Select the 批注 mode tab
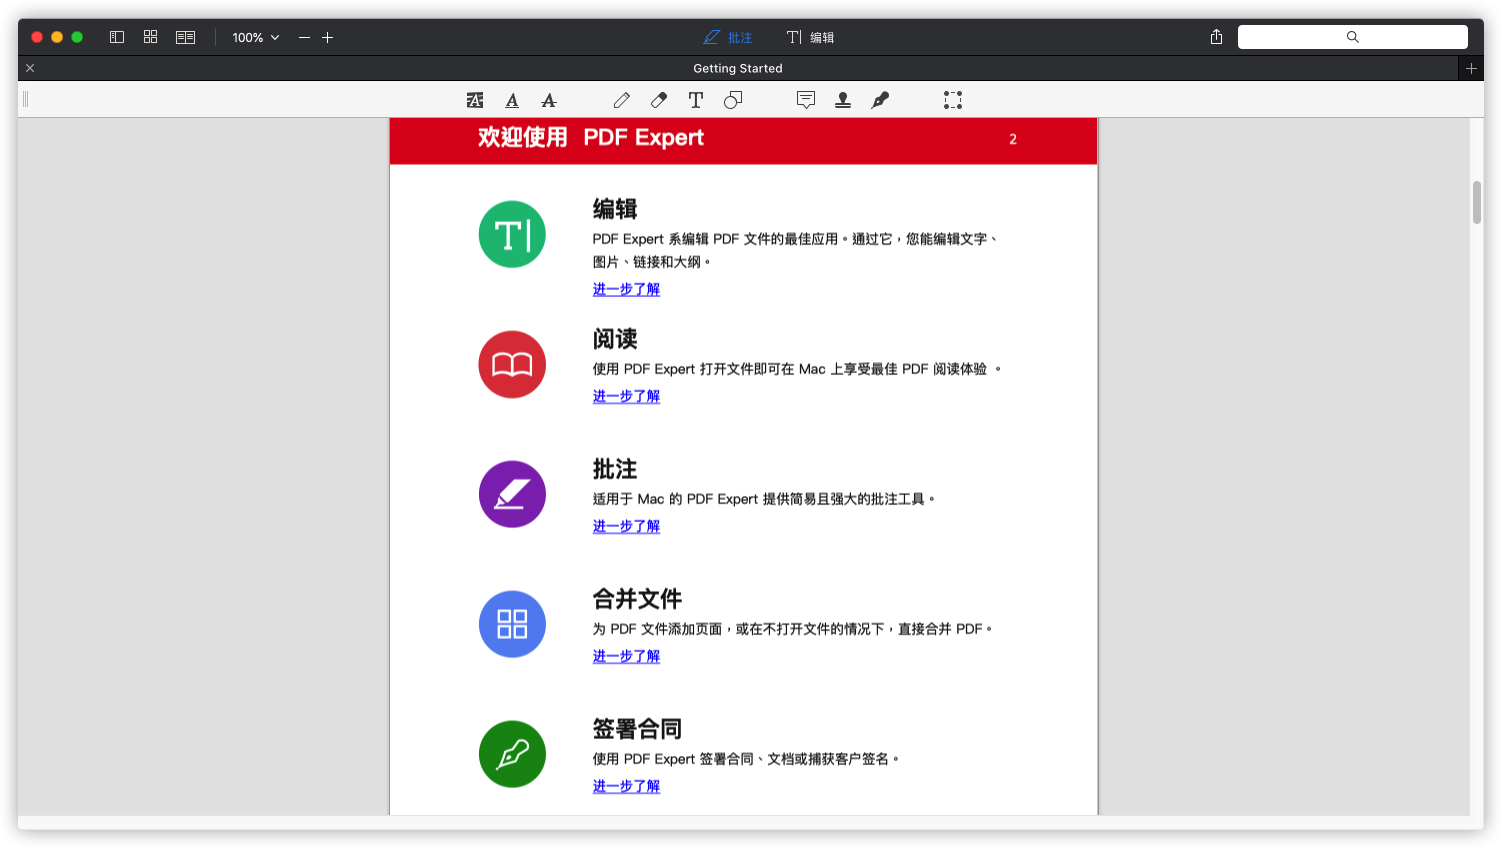This screenshot has height=848, width=1502. pos(727,37)
